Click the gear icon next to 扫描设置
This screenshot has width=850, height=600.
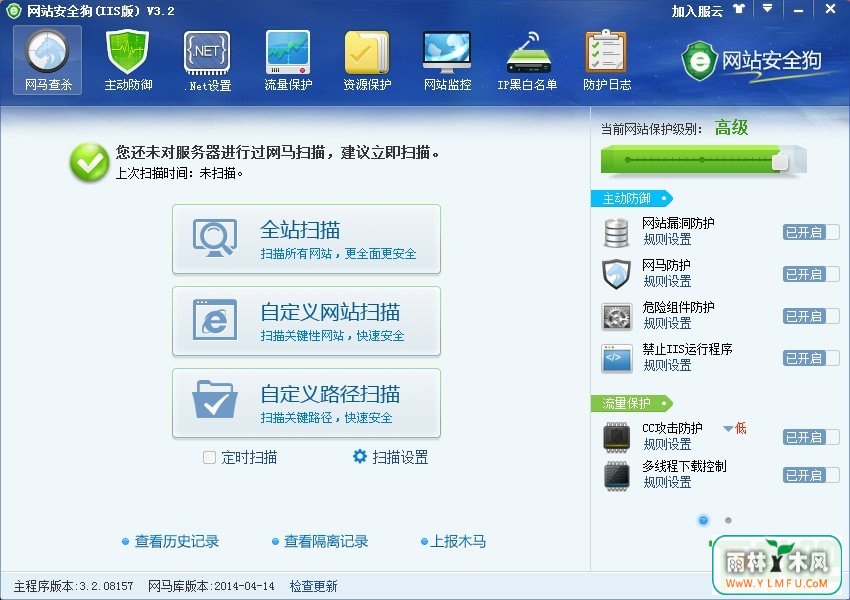click(x=359, y=456)
